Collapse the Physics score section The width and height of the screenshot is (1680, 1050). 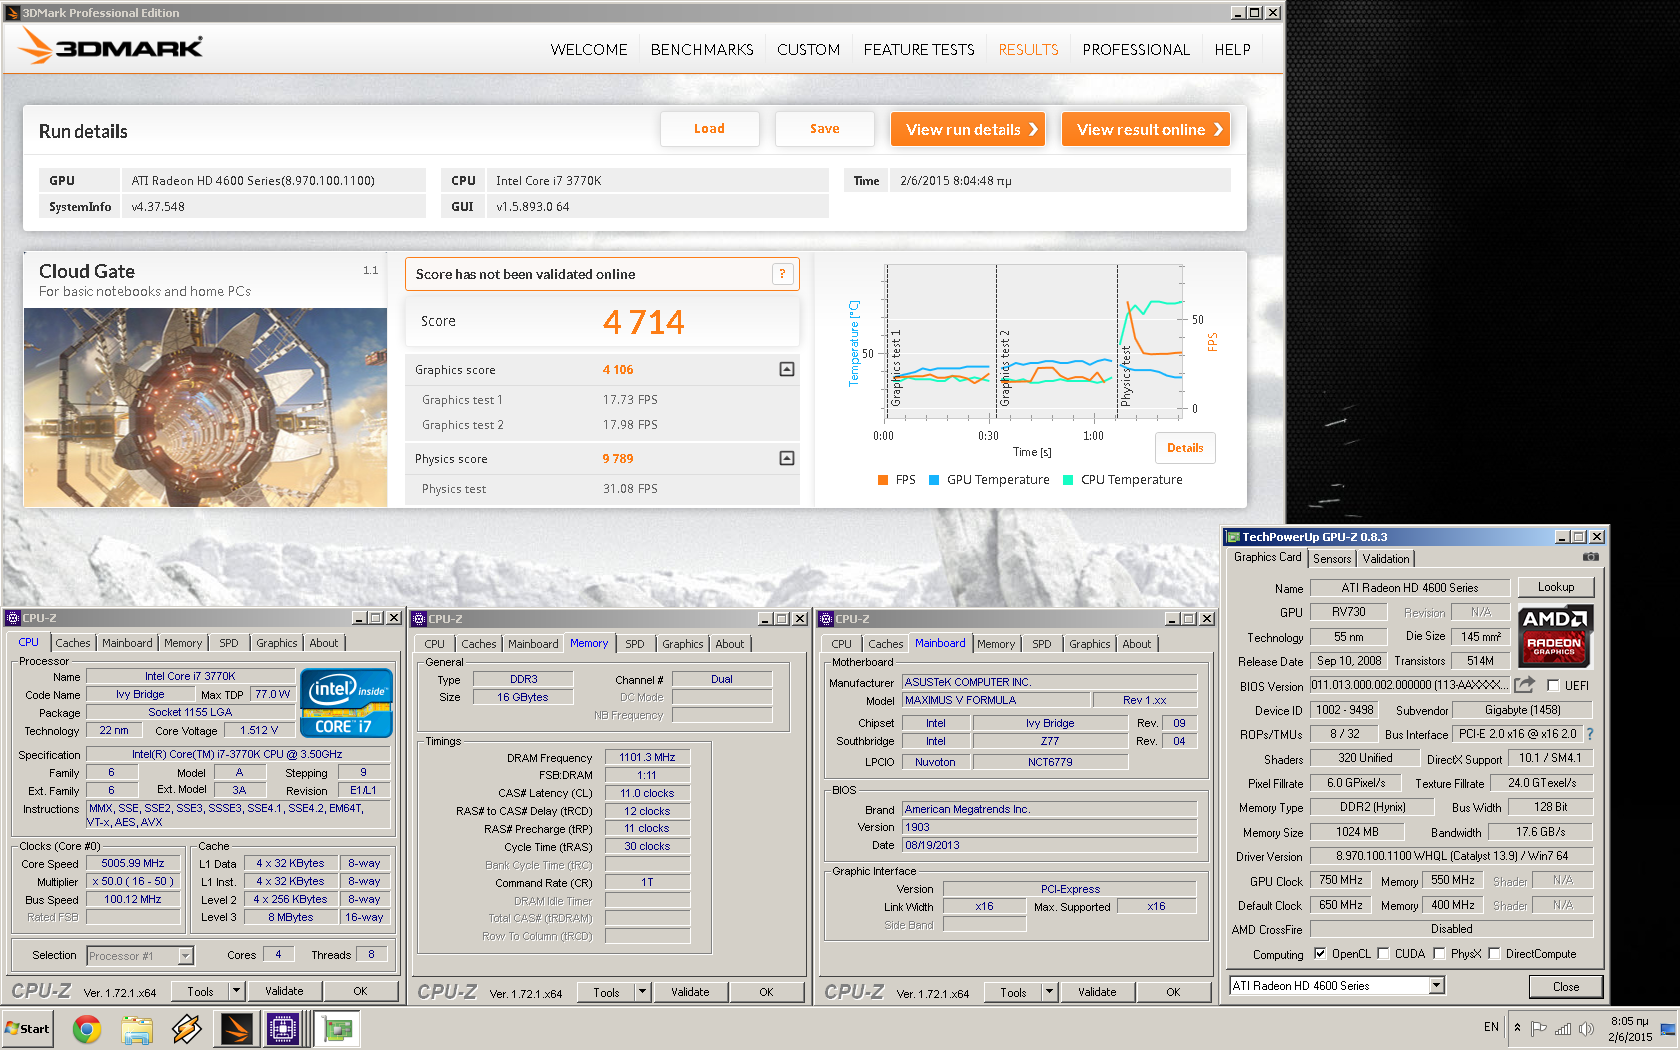pyautogui.click(x=787, y=458)
